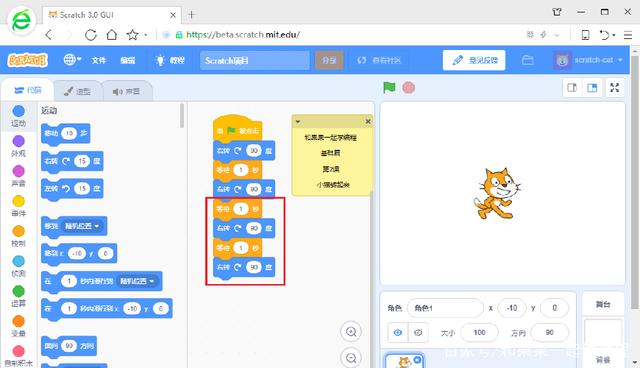Viewport: 640px width, 368px height.
Task: Zoom out the code workspace
Action: coord(351,358)
